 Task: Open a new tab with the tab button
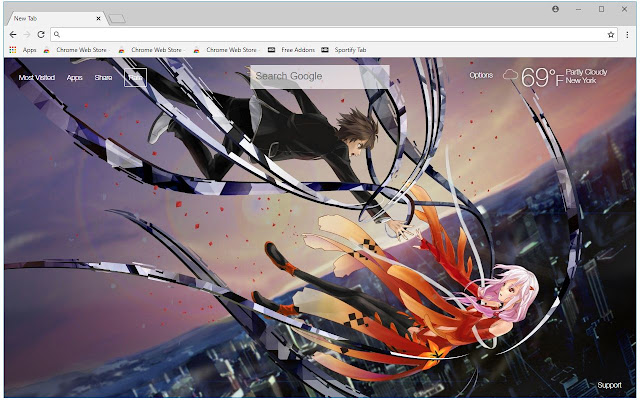pos(117,18)
